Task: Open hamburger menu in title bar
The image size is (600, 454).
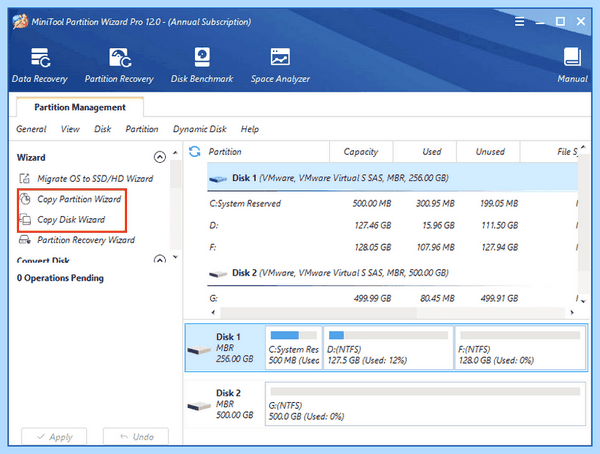Action: click(x=519, y=21)
